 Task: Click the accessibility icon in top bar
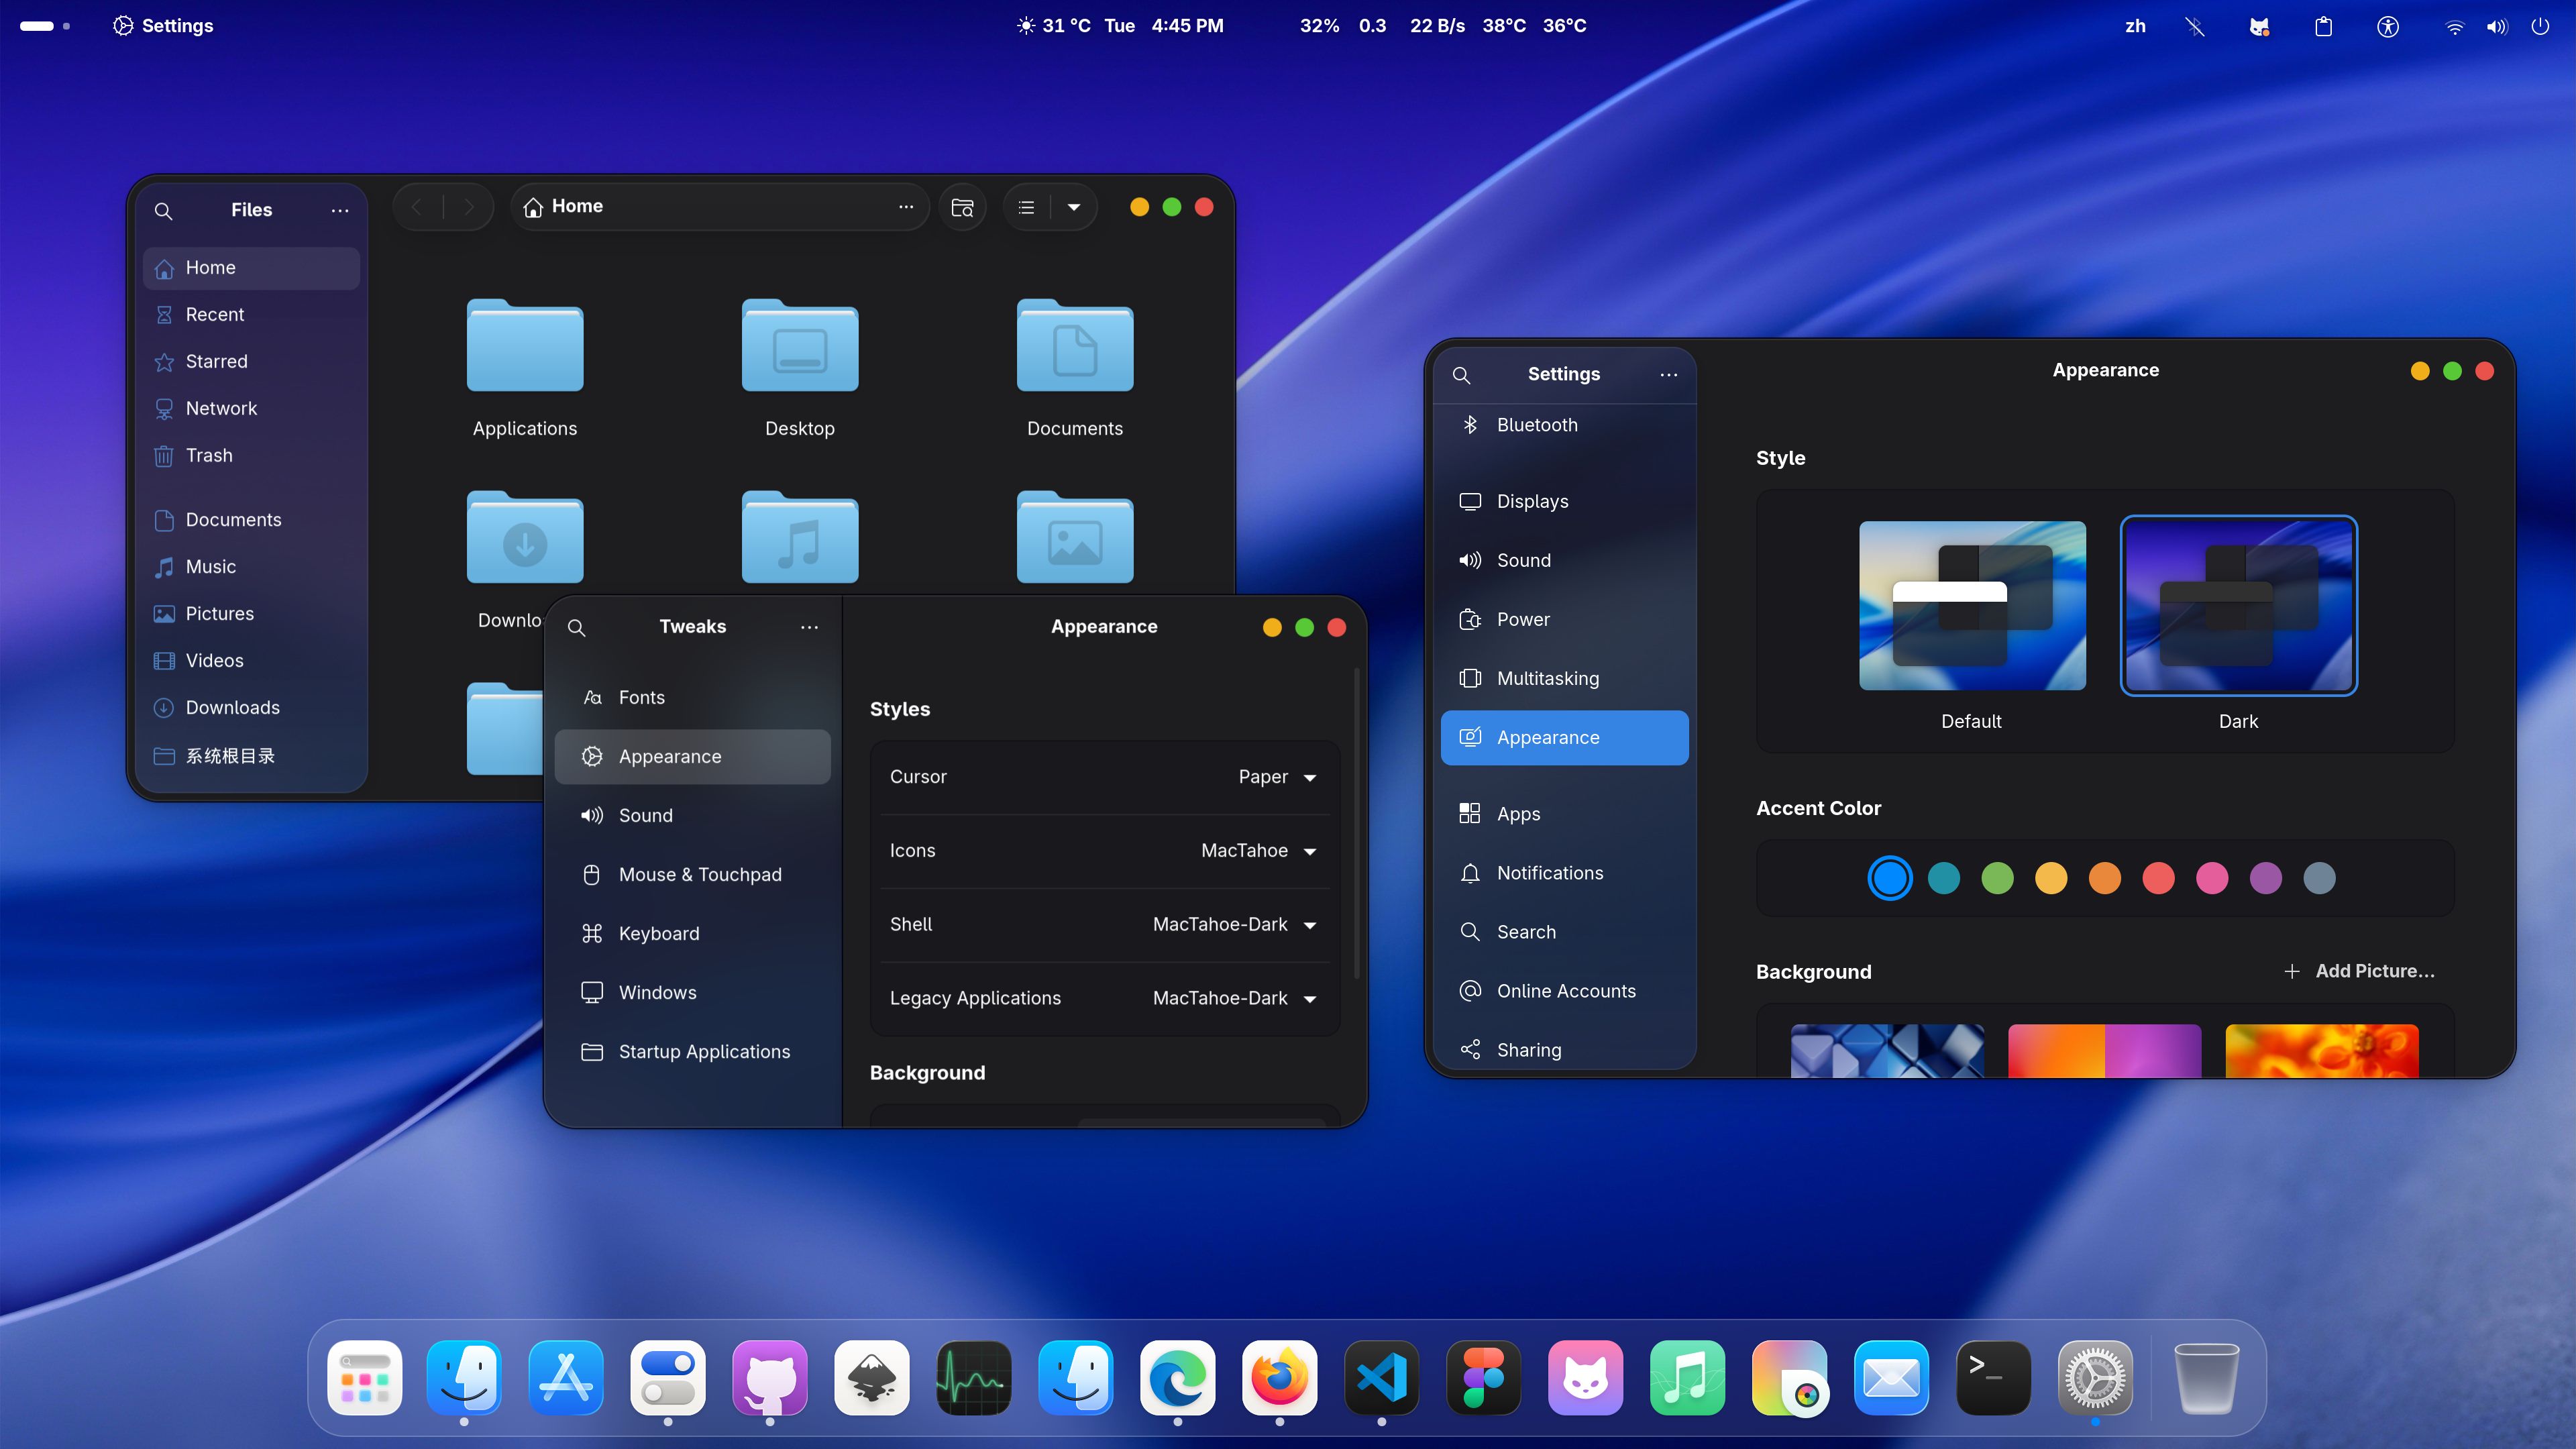click(2387, 27)
